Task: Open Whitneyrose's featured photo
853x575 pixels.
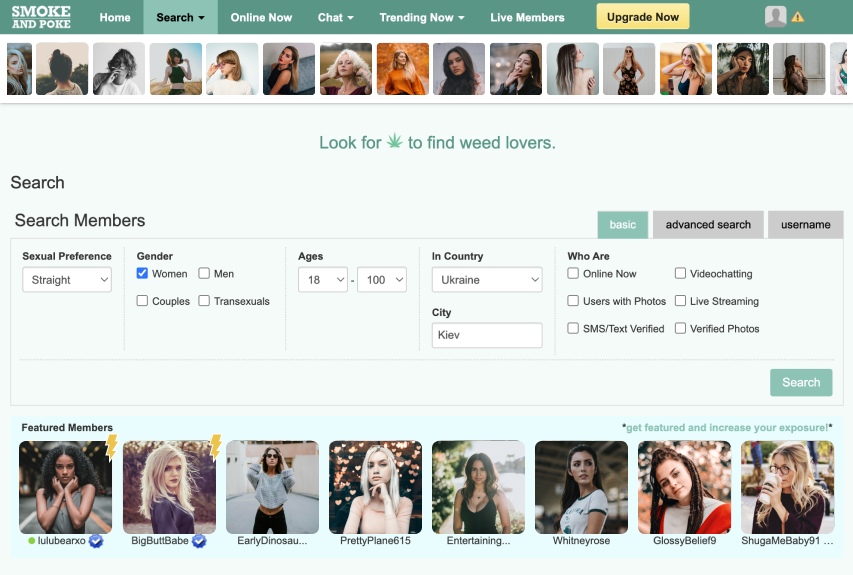Action: click(x=581, y=487)
